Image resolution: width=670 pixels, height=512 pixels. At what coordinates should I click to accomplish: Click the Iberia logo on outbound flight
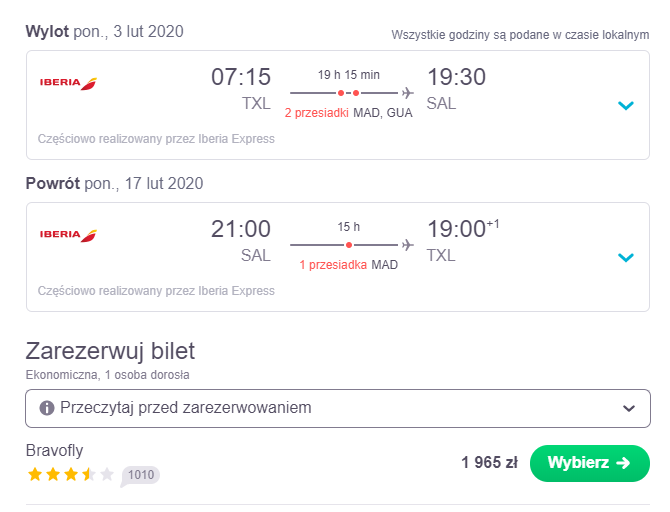pyautogui.click(x=68, y=83)
